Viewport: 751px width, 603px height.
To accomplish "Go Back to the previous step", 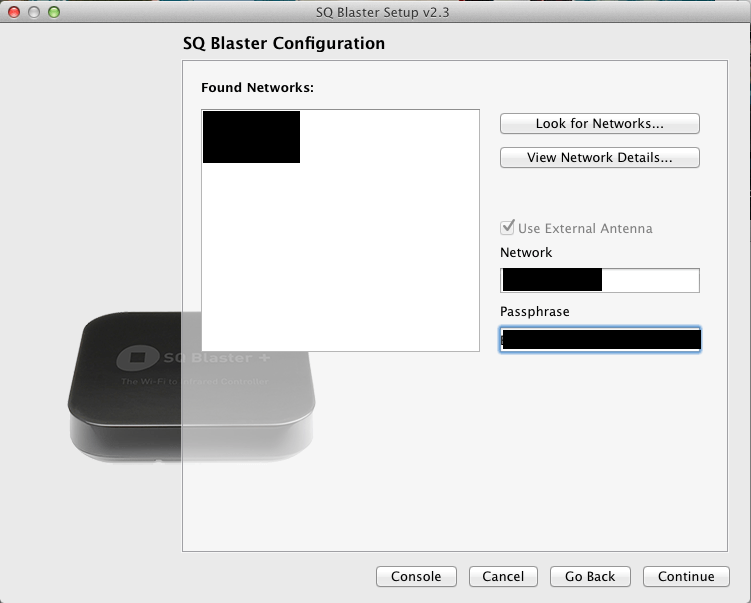I will [590, 576].
